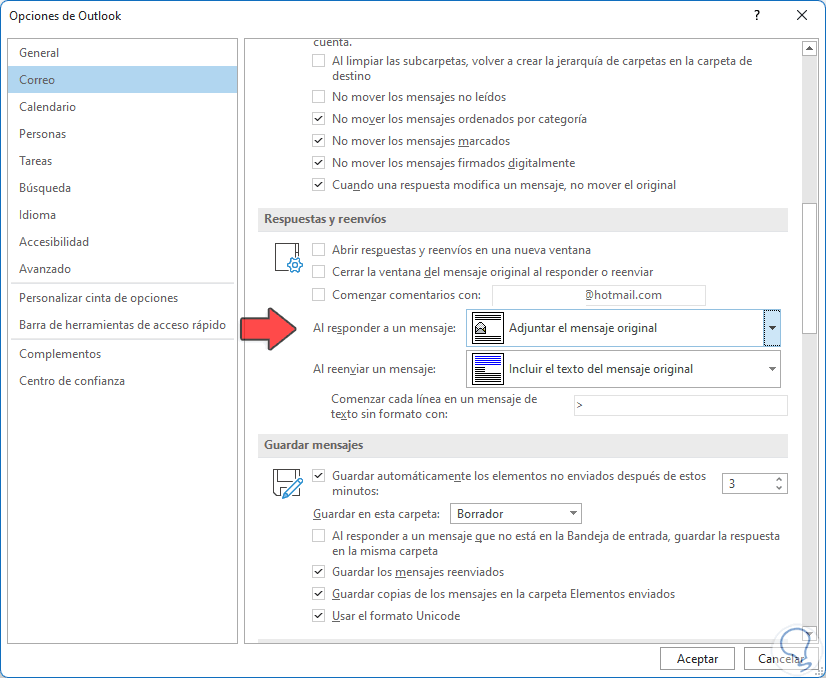This screenshot has height=678, width=826.
Task: Increase the autosave minutes with the stepper
Action: (780, 478)
